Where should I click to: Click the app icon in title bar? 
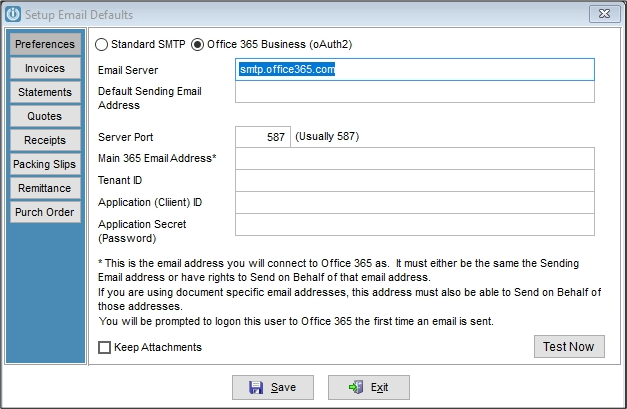pos(13,14)
